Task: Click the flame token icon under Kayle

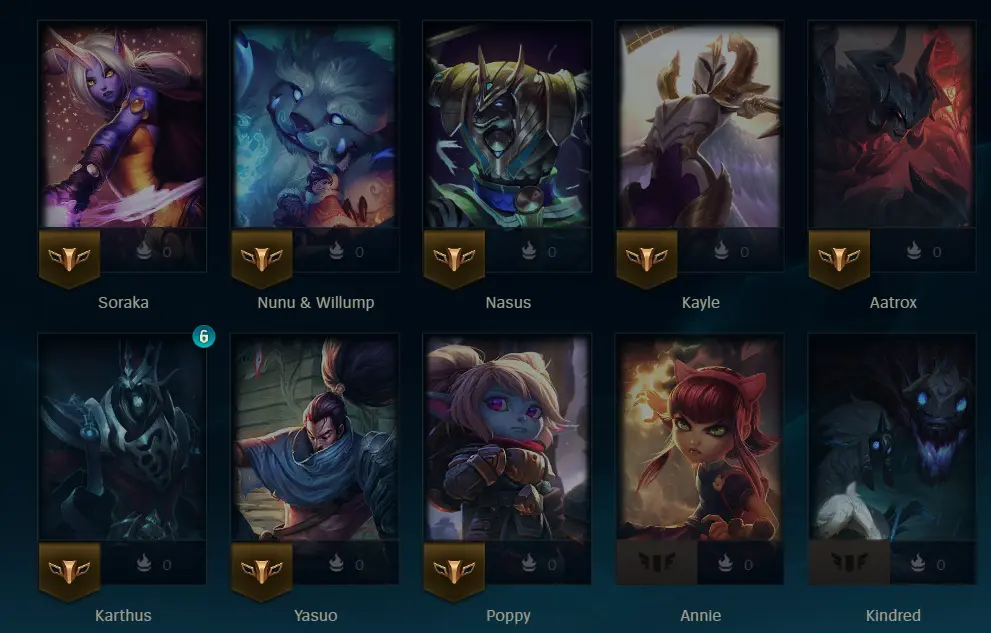Action: 721,251
